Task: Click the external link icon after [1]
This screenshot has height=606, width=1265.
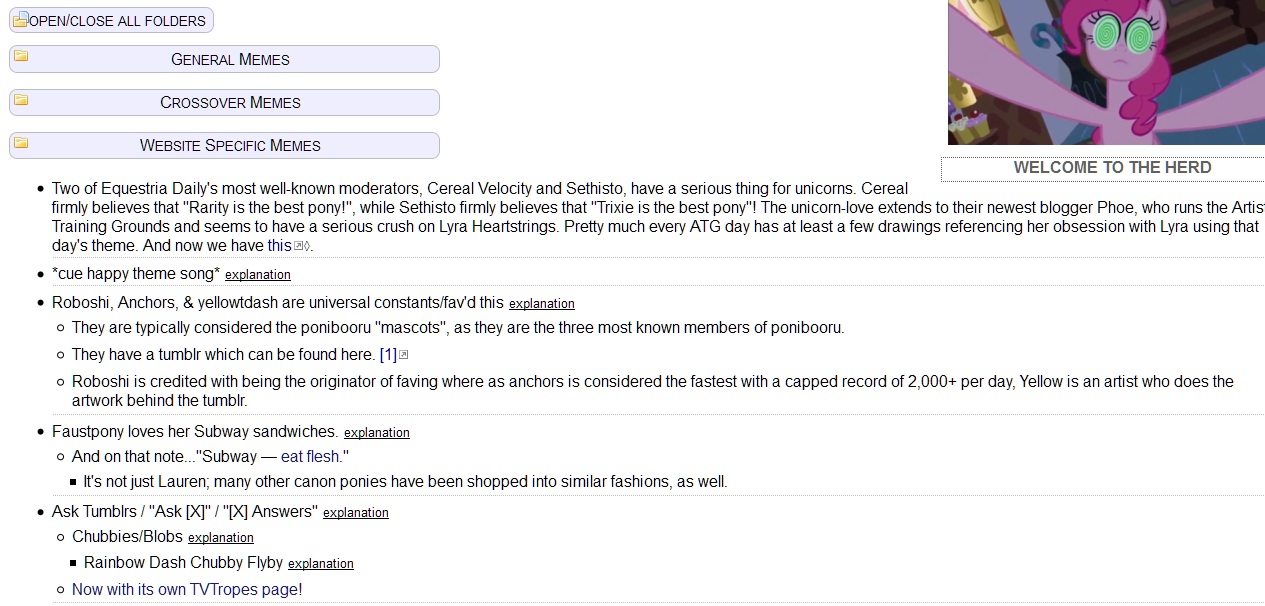Action: (404, 355)
